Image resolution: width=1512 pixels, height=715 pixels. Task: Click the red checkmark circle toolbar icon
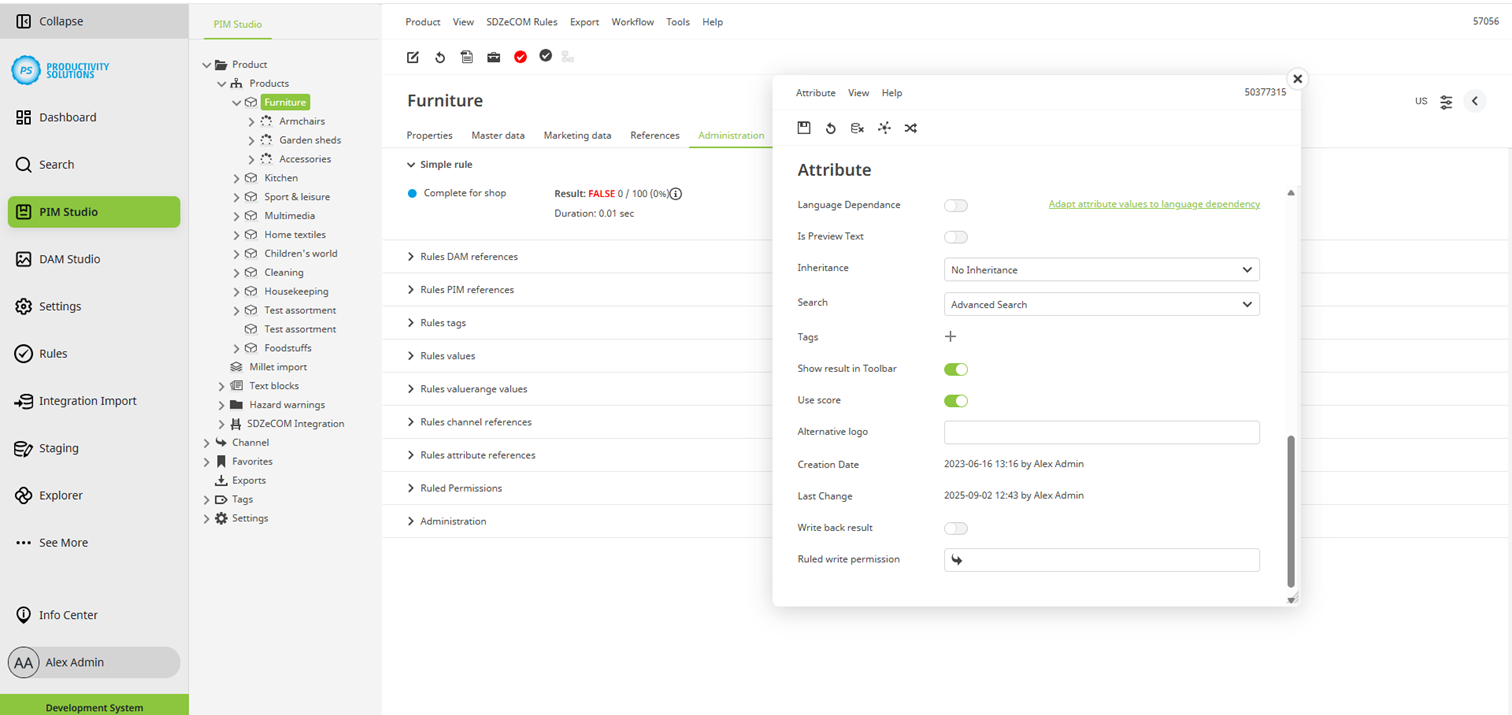520,57
